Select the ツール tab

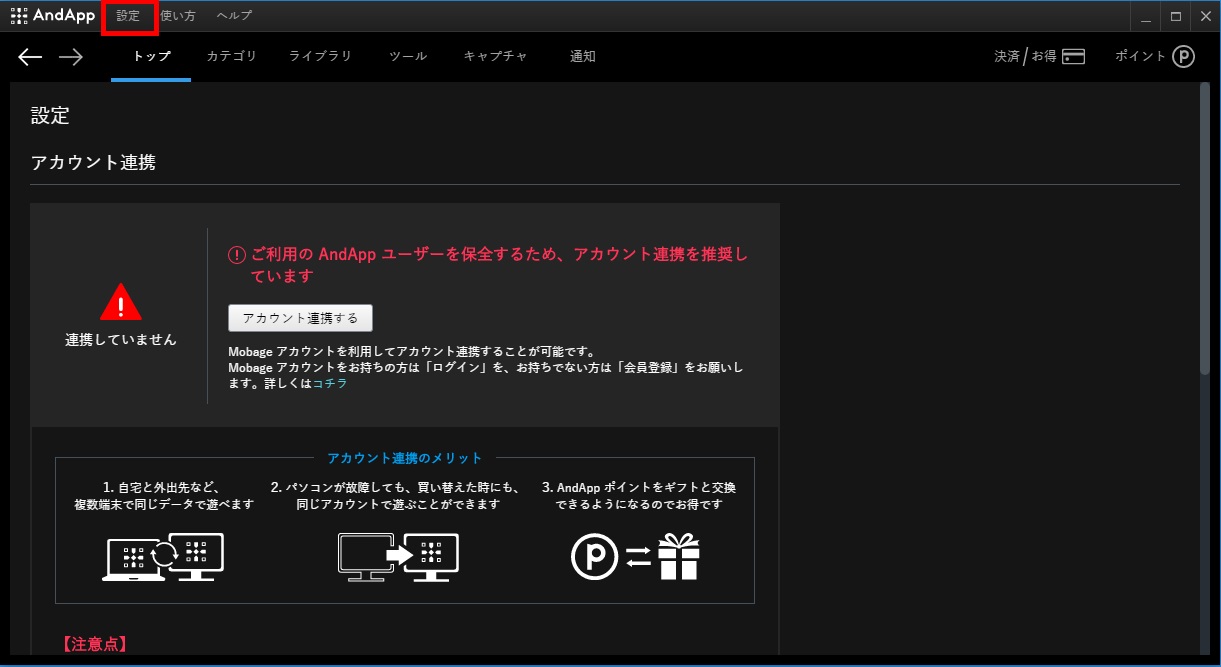tap(408, 57)
